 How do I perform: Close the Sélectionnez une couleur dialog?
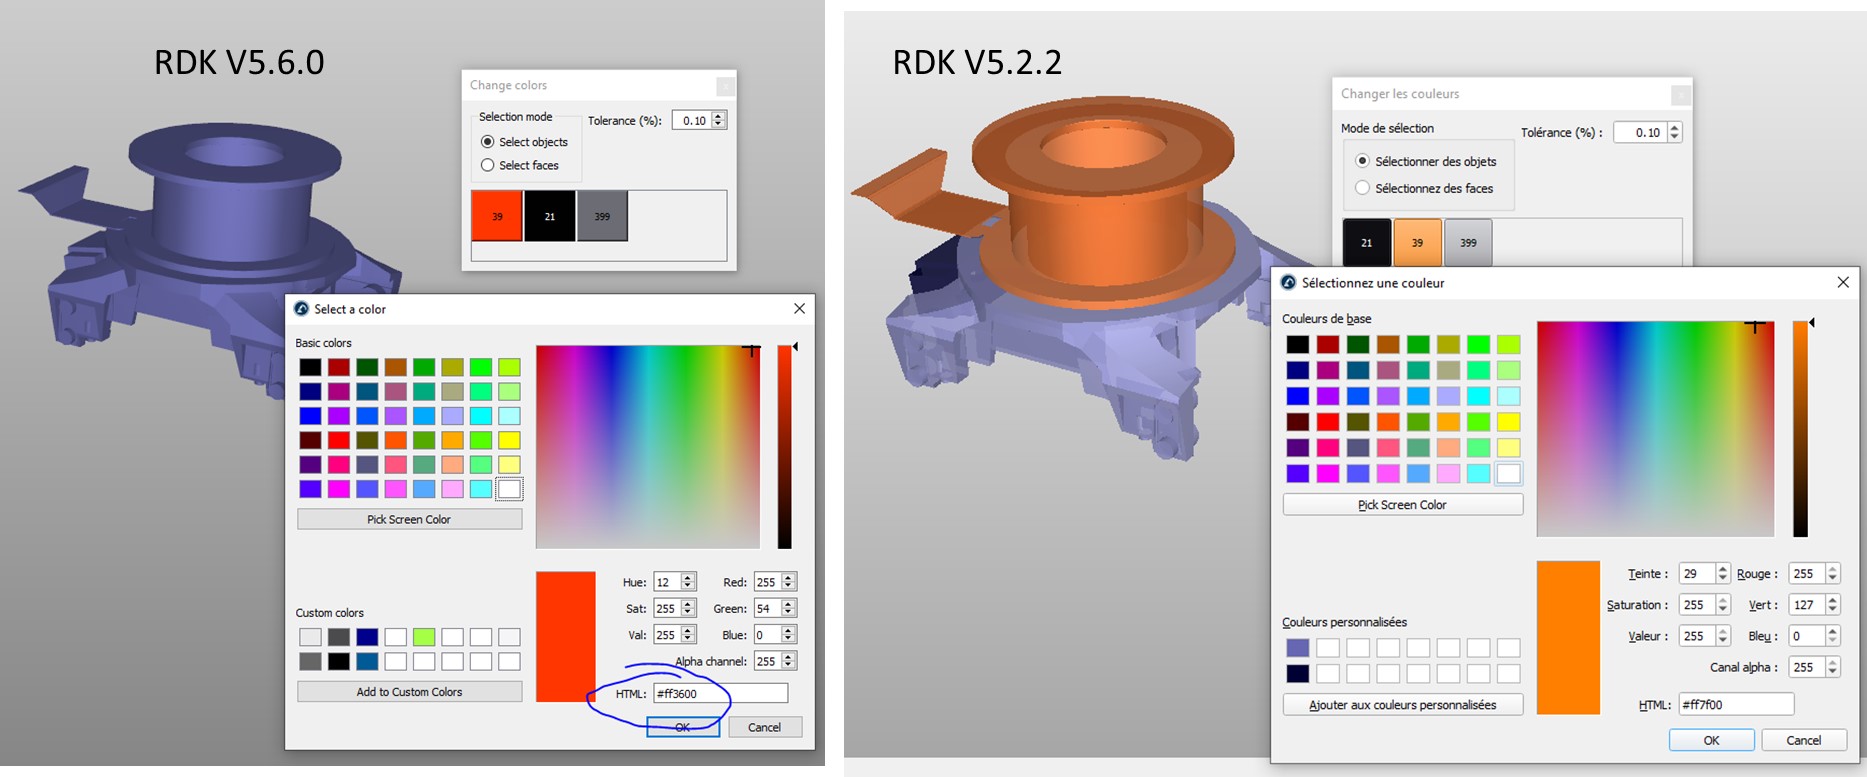point(1843,283)
